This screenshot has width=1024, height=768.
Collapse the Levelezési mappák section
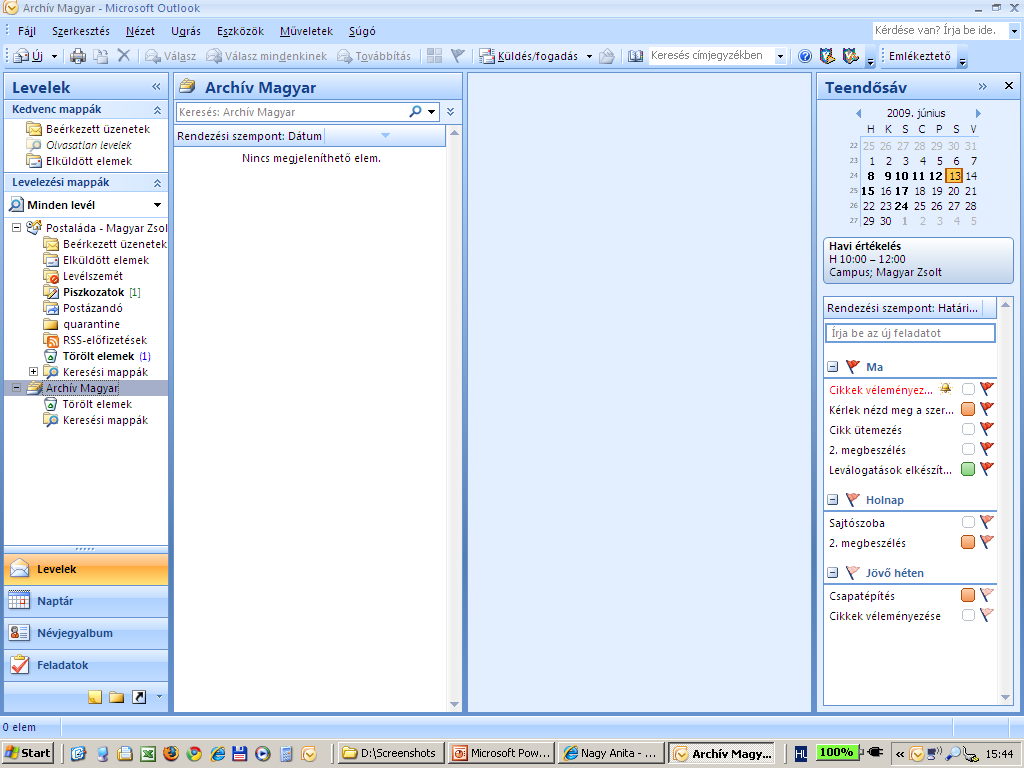point(157,183)
